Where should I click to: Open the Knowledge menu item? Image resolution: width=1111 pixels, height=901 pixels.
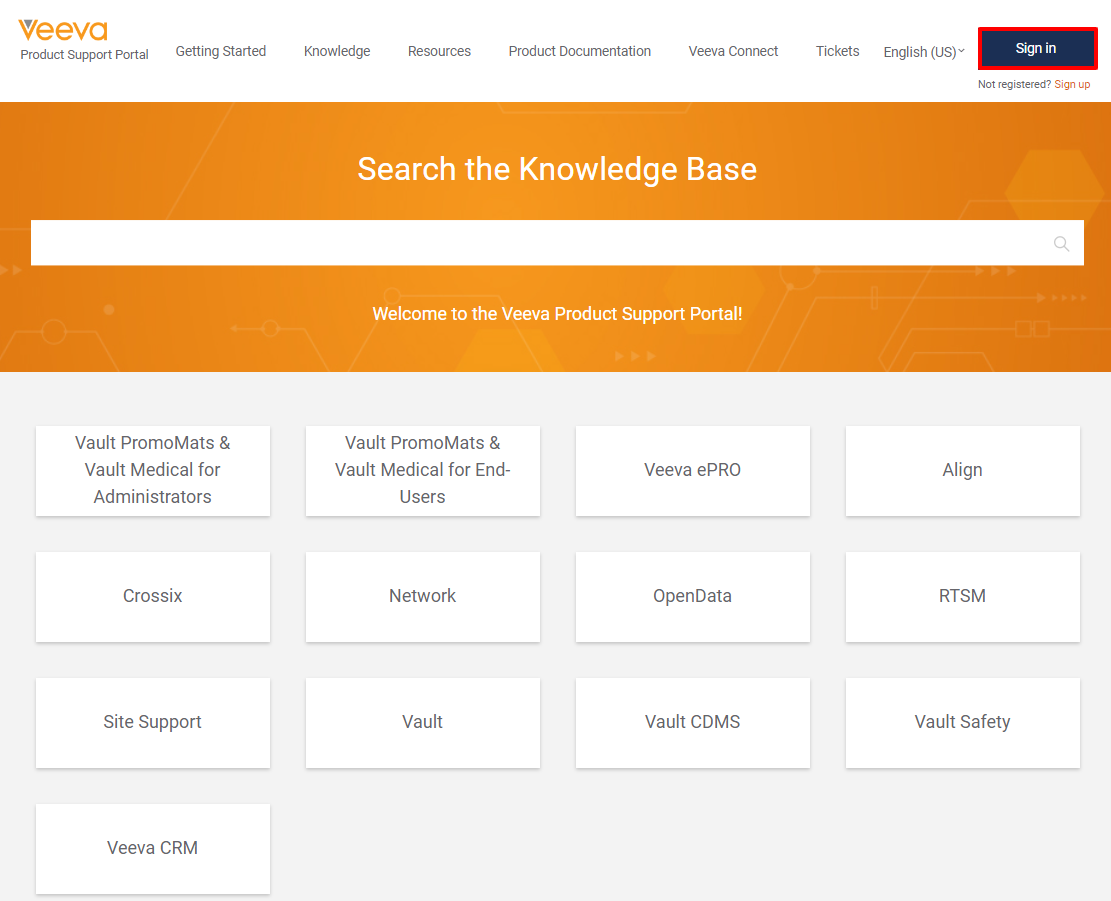337,51
